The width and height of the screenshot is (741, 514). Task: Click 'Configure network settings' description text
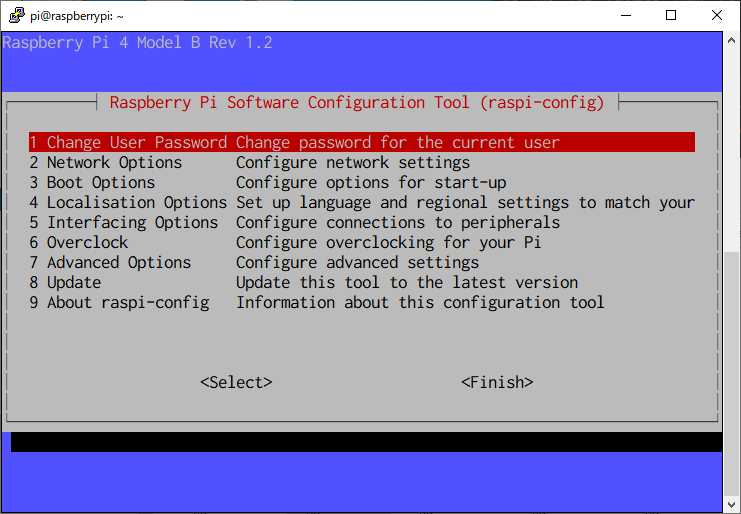[x=353, y=163]
